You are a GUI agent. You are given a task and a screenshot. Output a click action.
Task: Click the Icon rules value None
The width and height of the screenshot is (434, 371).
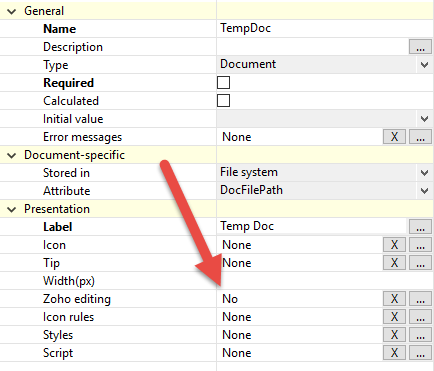pos(237,317)
